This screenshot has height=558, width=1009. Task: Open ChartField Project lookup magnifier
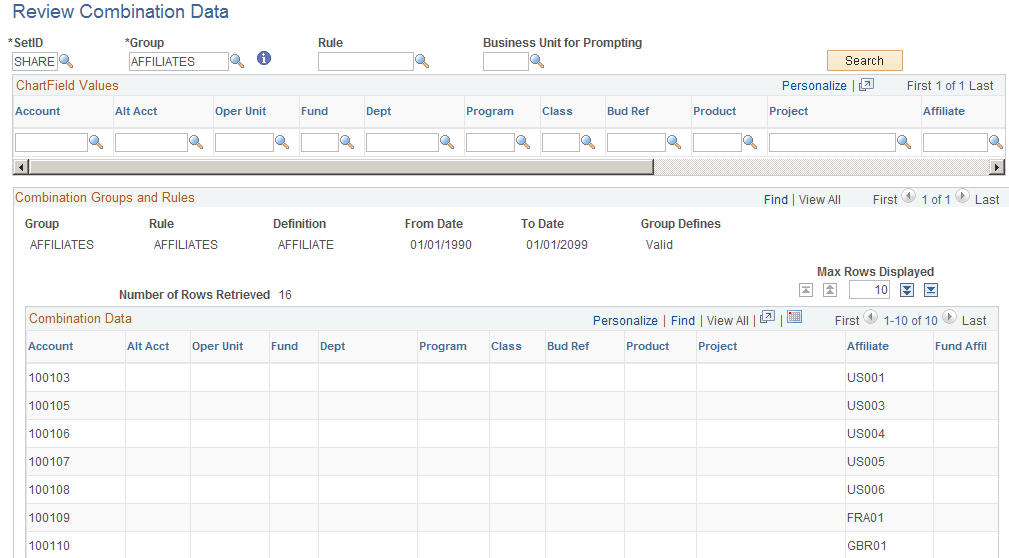904,142
